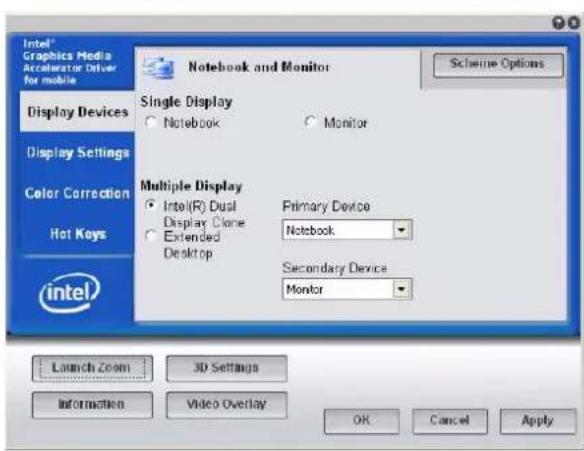
Task: Open the Display Settings tab
Action: (x=77, y=153)
